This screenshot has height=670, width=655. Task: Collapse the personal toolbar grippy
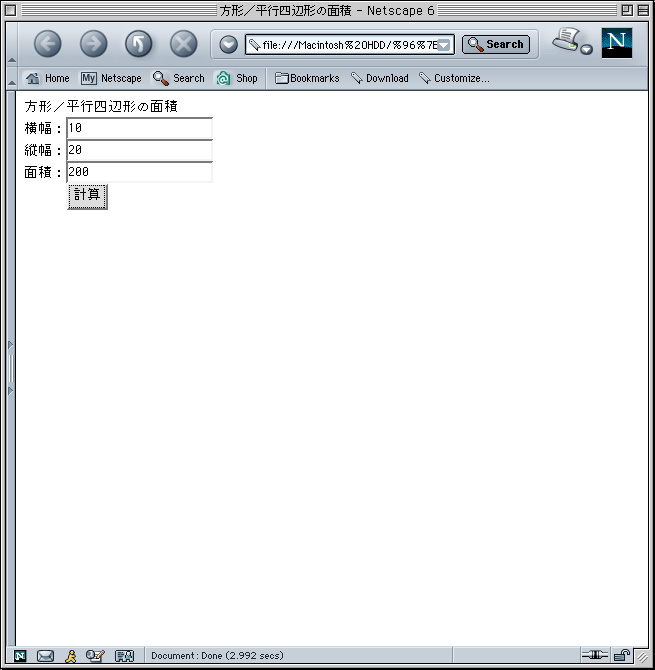[x=12, y=78]
